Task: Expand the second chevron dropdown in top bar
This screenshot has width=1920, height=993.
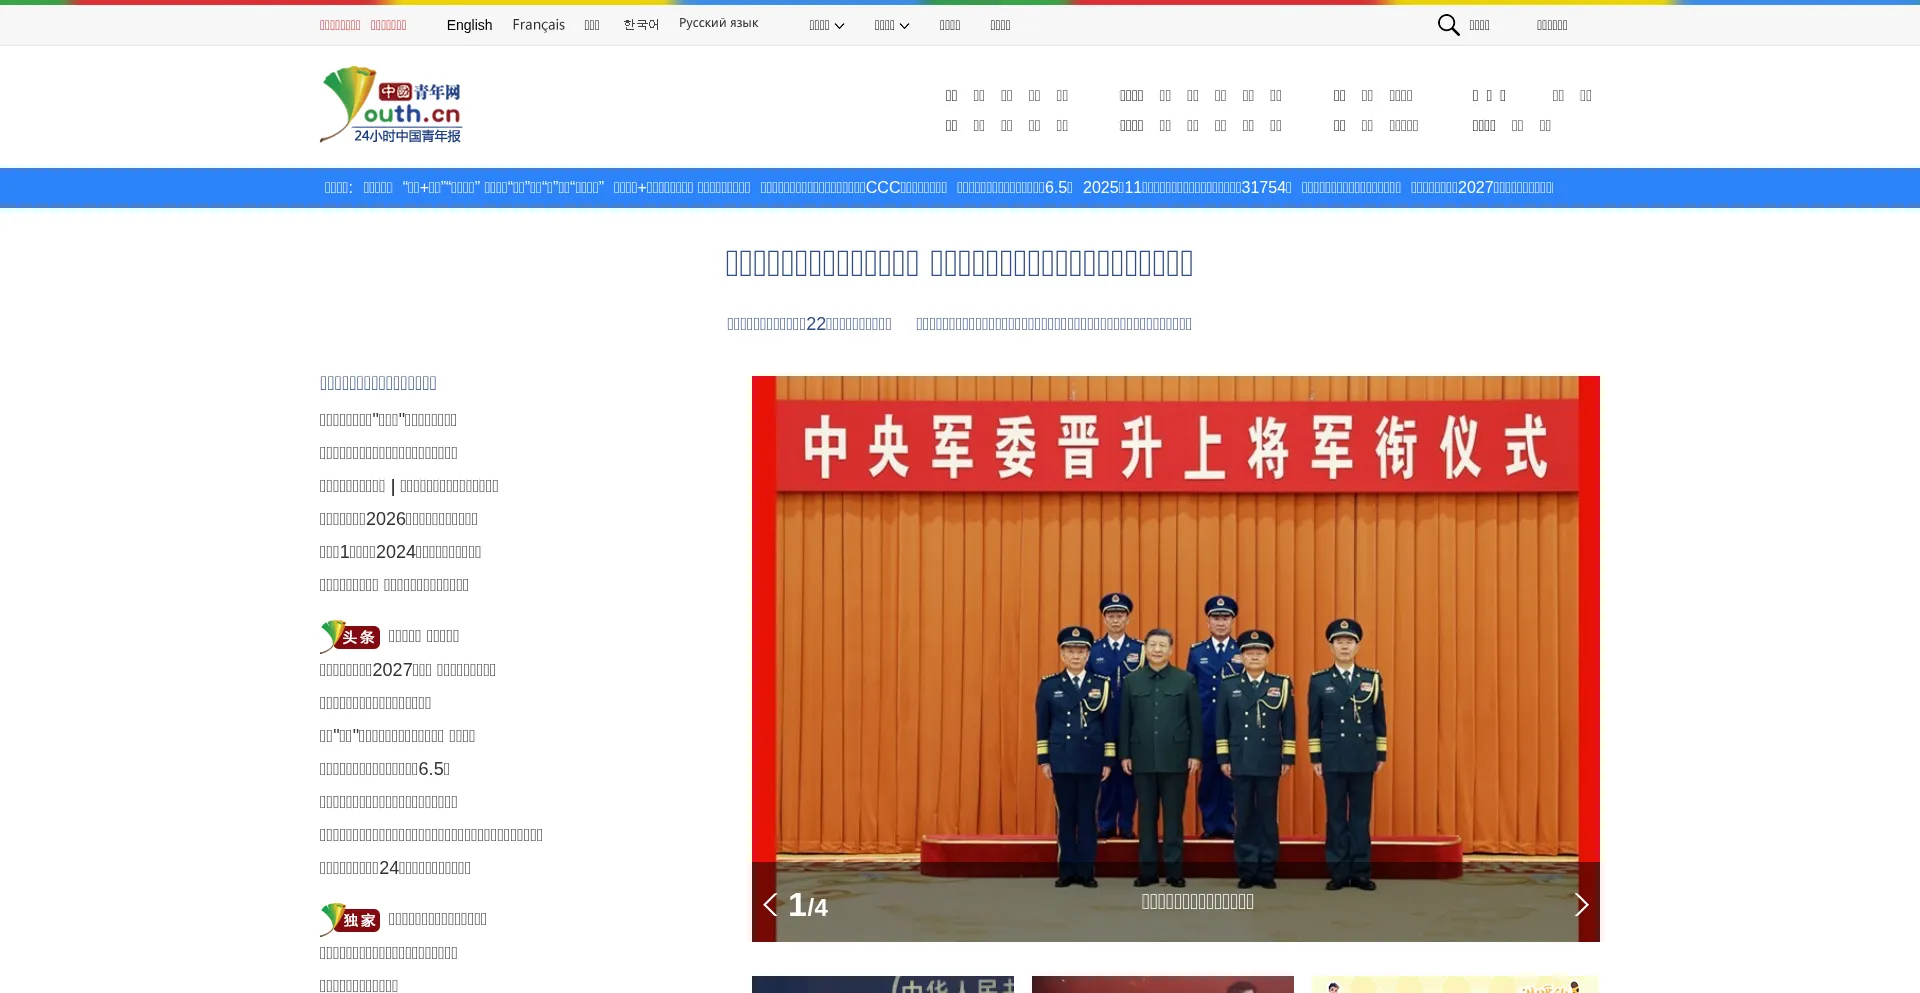Action: coord(905,26)
